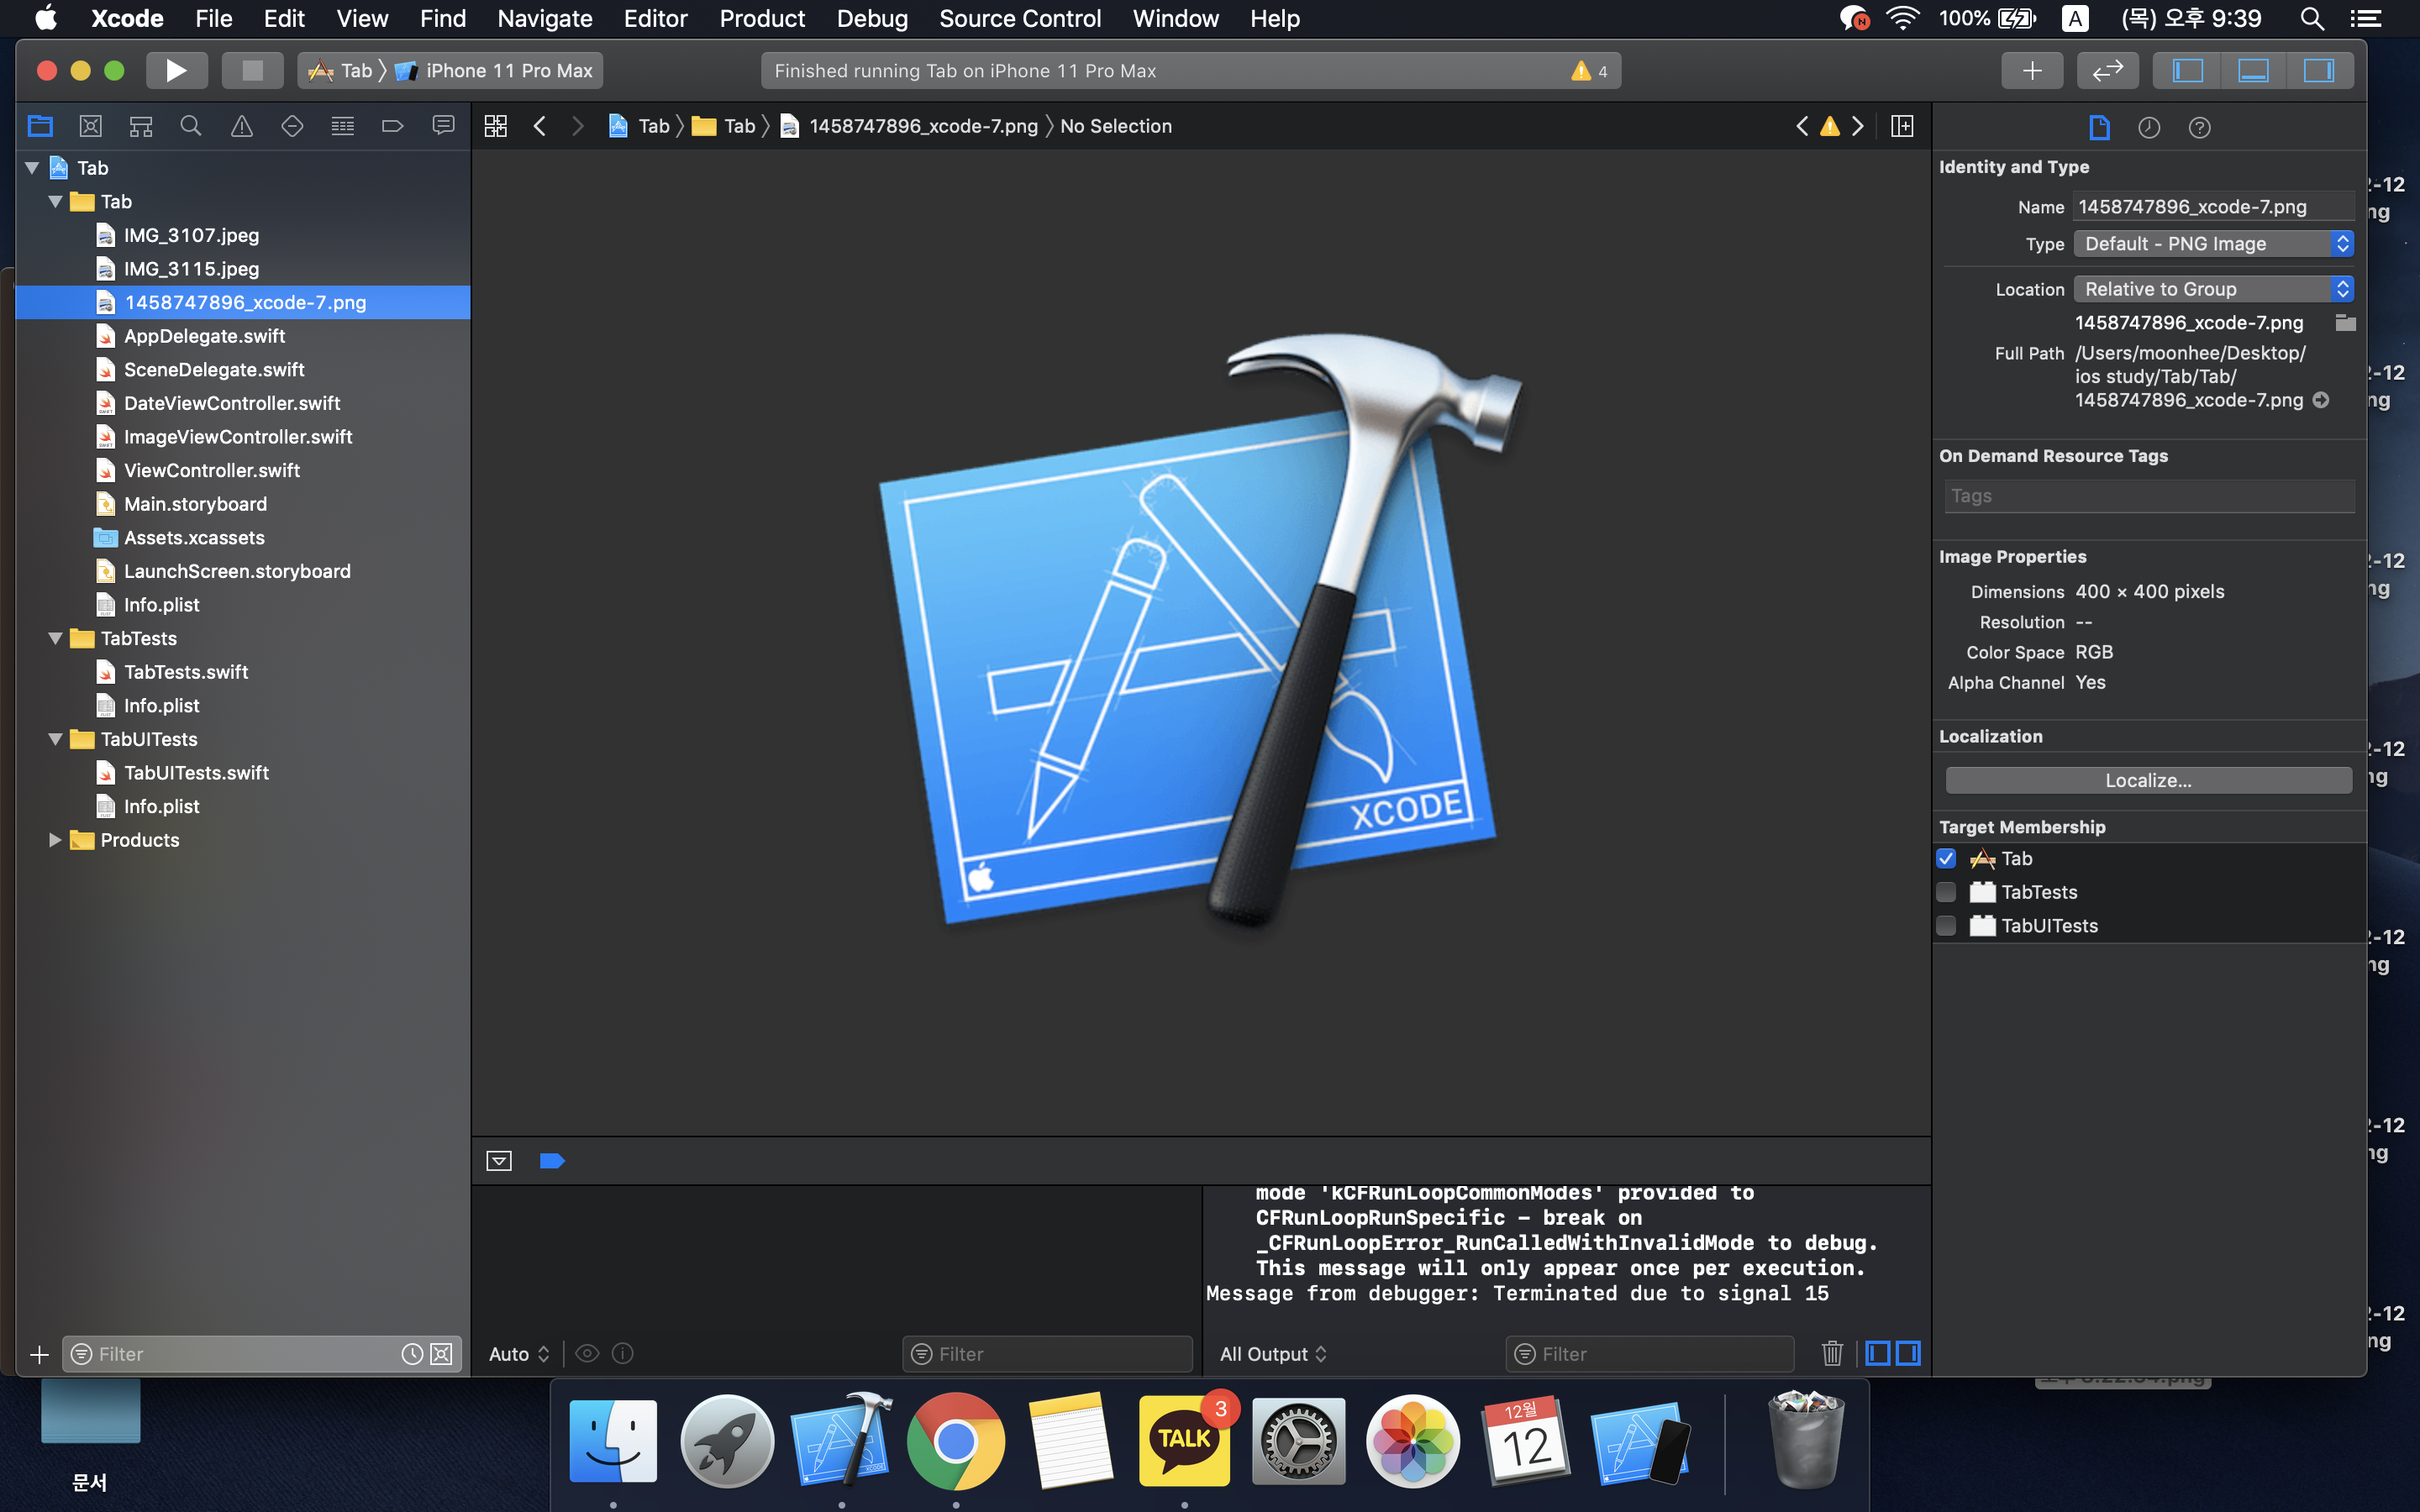Click the Localize... button

(2147, 780)
